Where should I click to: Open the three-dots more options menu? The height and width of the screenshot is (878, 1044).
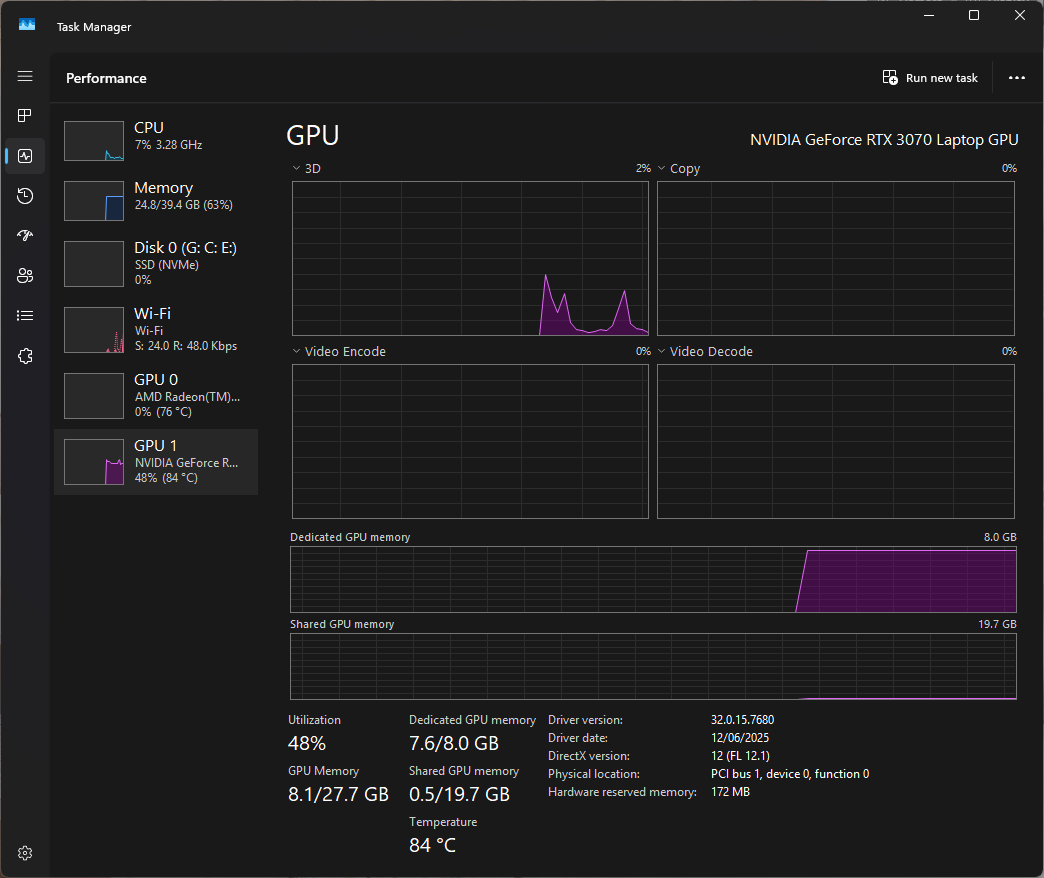click(x=1017, y=78)
